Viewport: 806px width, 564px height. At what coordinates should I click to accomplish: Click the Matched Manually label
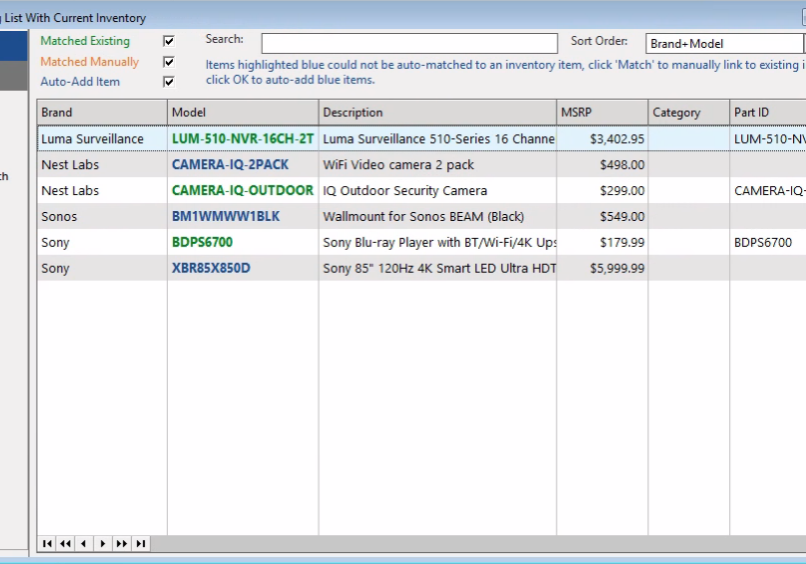(x=89, y=62)
